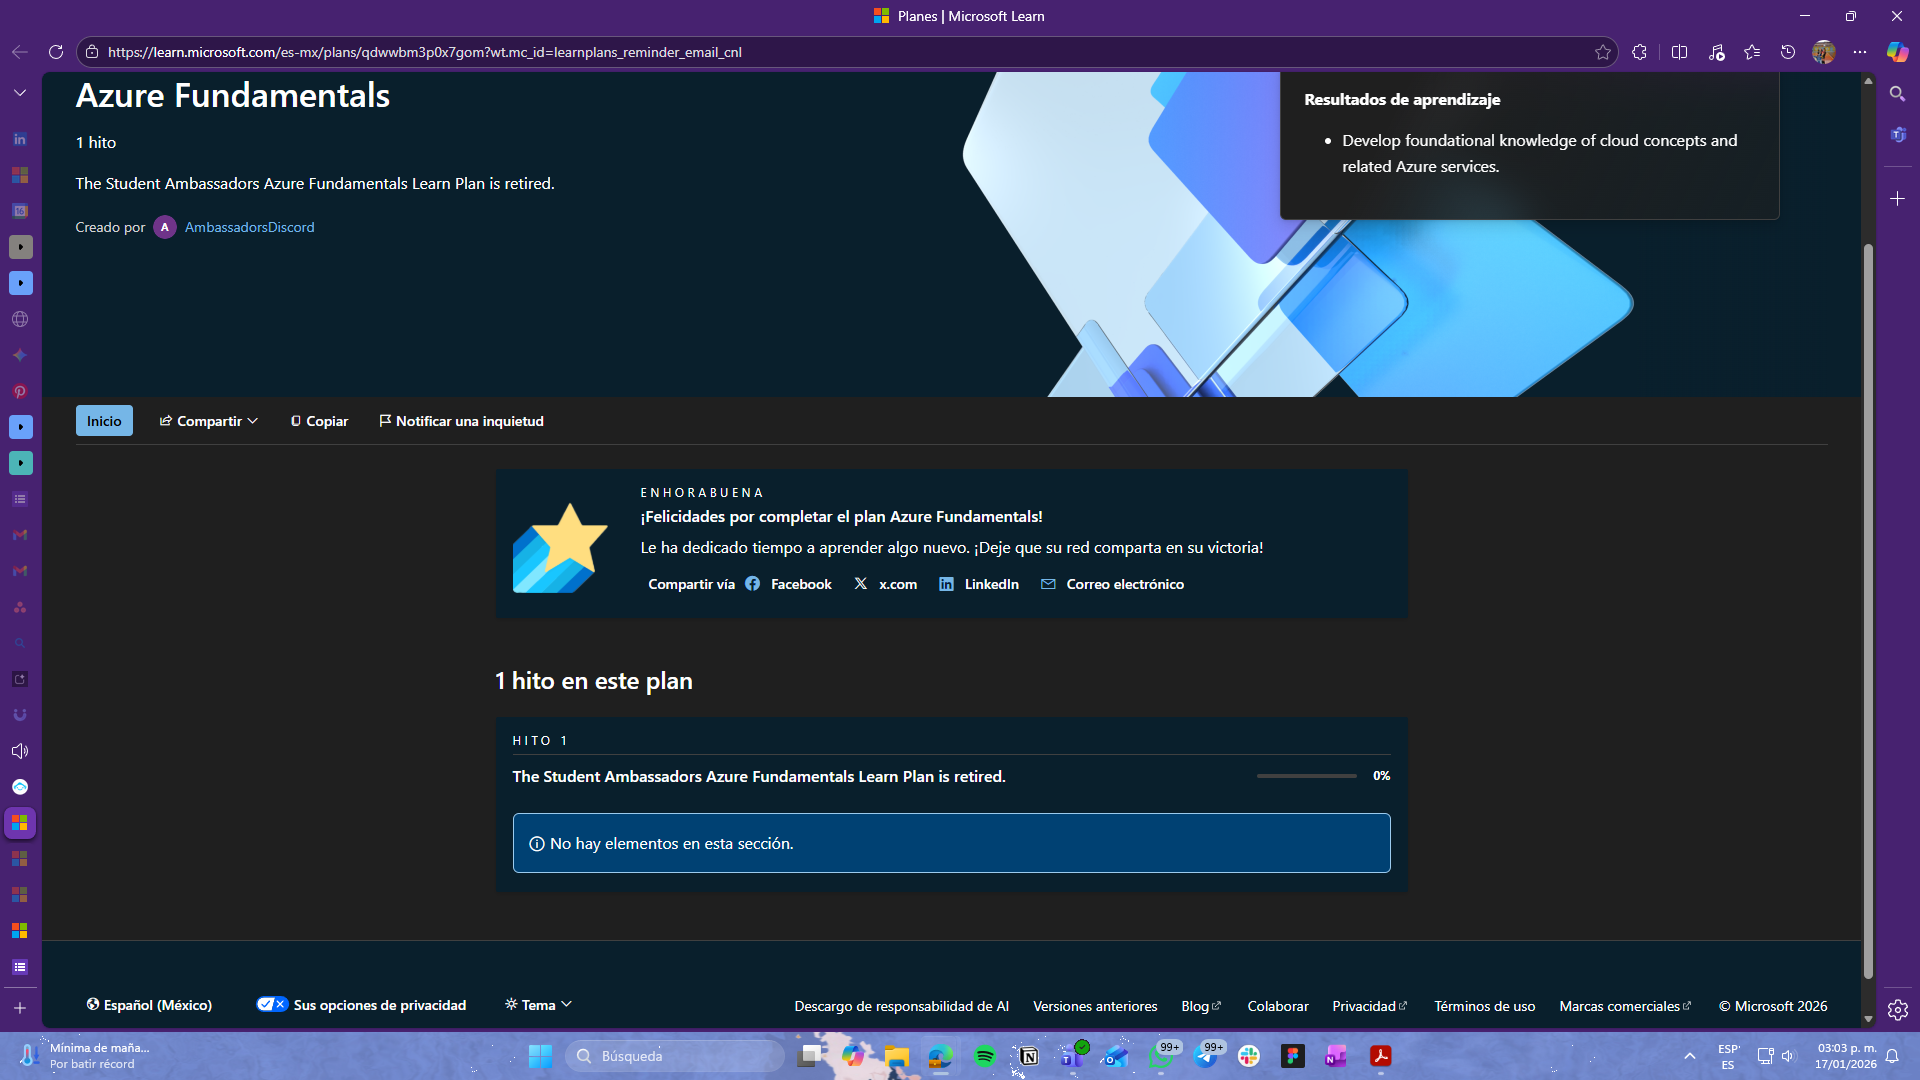Switch to the Pinterest vertical tab
The width and height of the screenshot is (1920, 1080).
(20, 391)
